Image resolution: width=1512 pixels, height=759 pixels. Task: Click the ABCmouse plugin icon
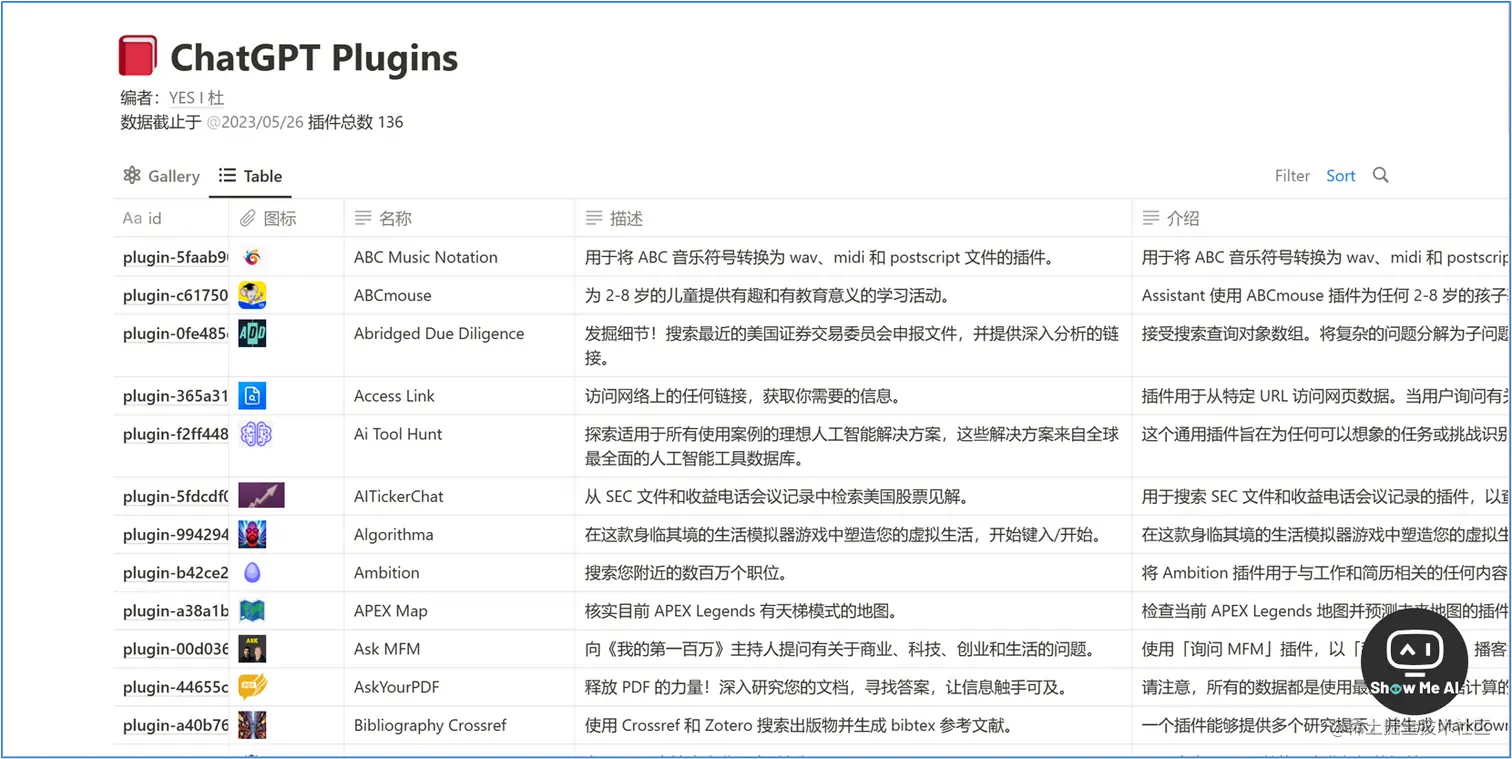pos(252,295)
